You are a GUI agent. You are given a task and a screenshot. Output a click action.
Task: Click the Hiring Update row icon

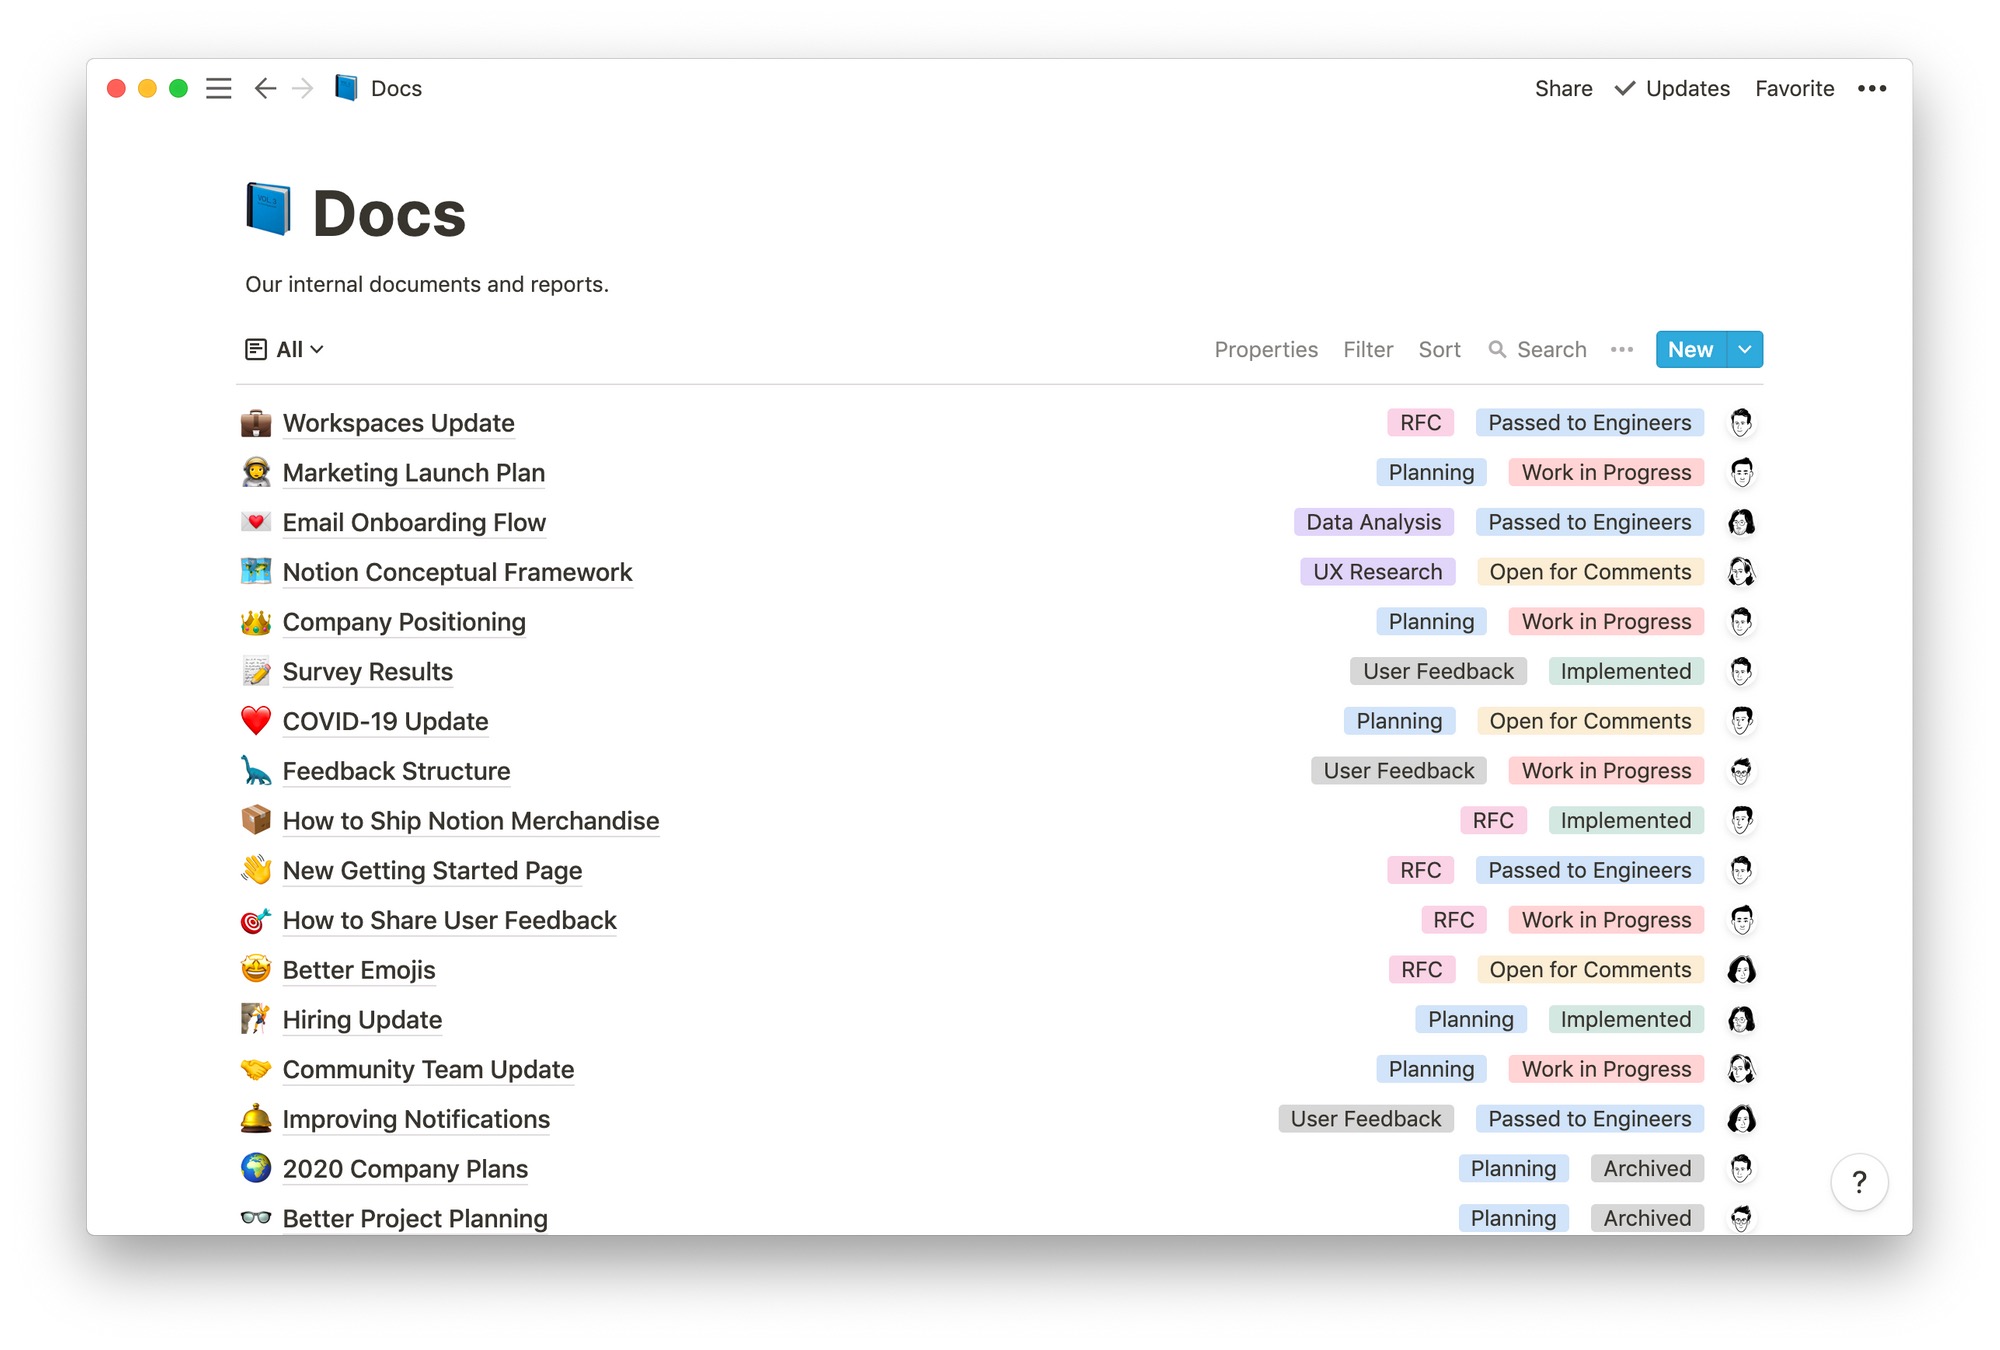pos(256,1019)
